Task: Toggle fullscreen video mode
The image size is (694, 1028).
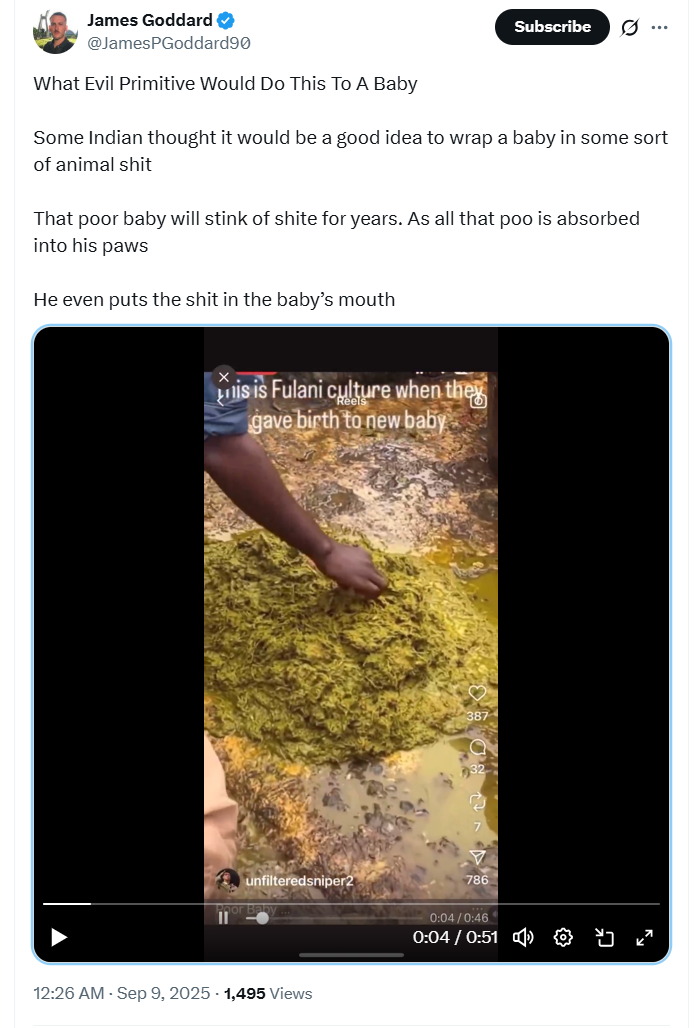Action: 645,937
